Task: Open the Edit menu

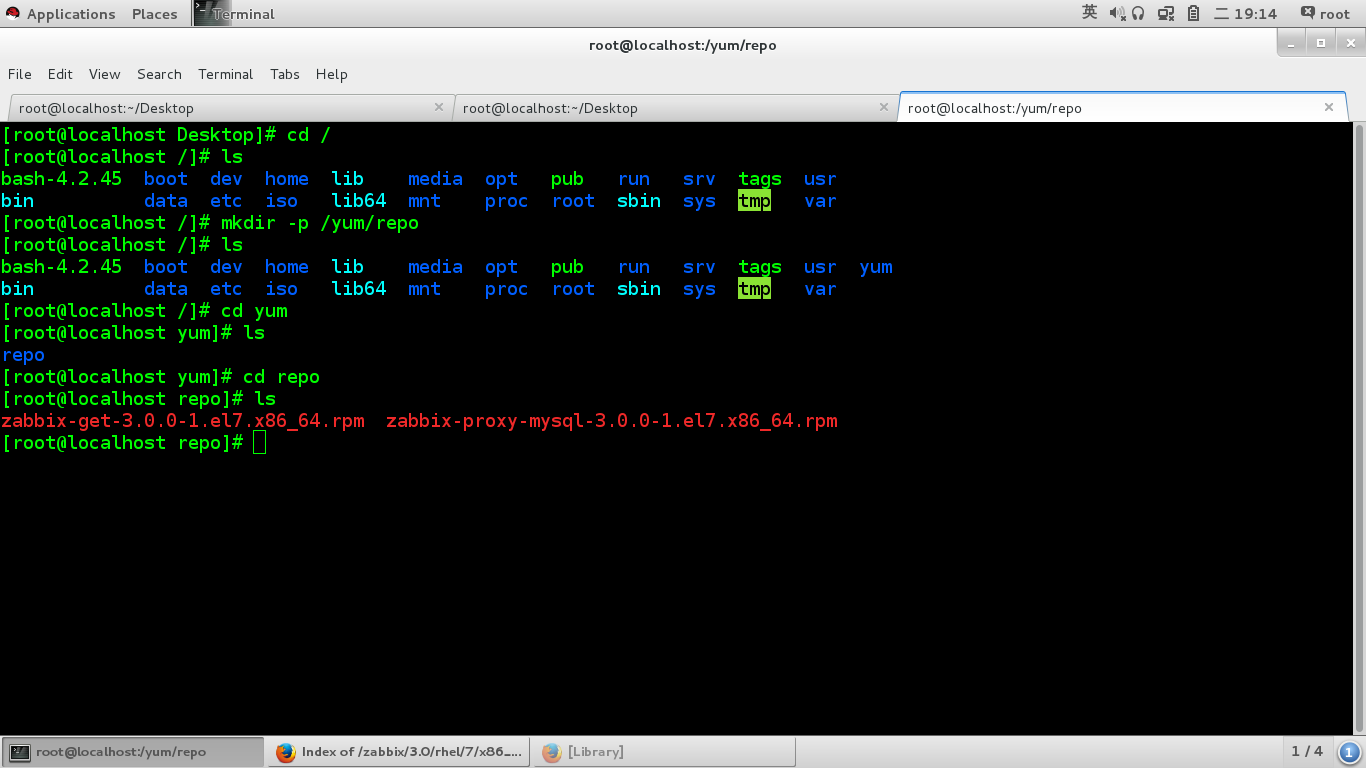Action: click(60, 74)
